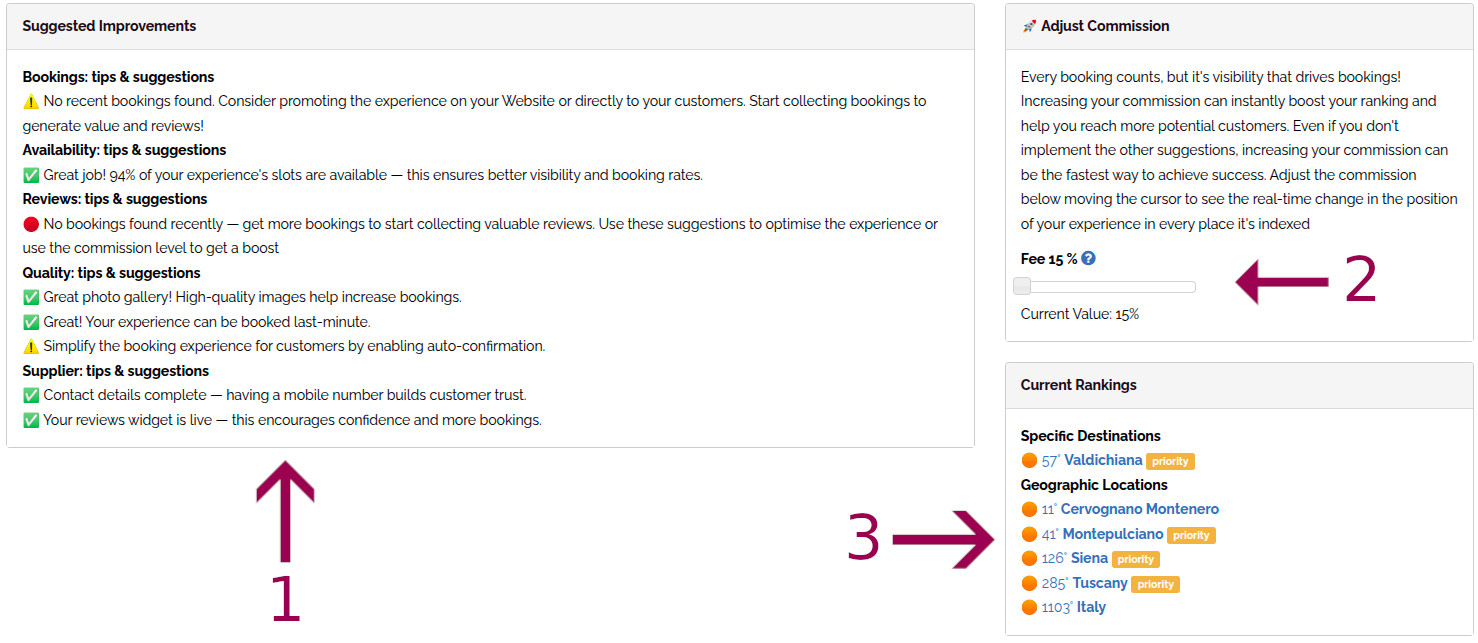Click the green check beside reviews widget message
This screenshot has width=1478, height=643.
pos(31,420)
